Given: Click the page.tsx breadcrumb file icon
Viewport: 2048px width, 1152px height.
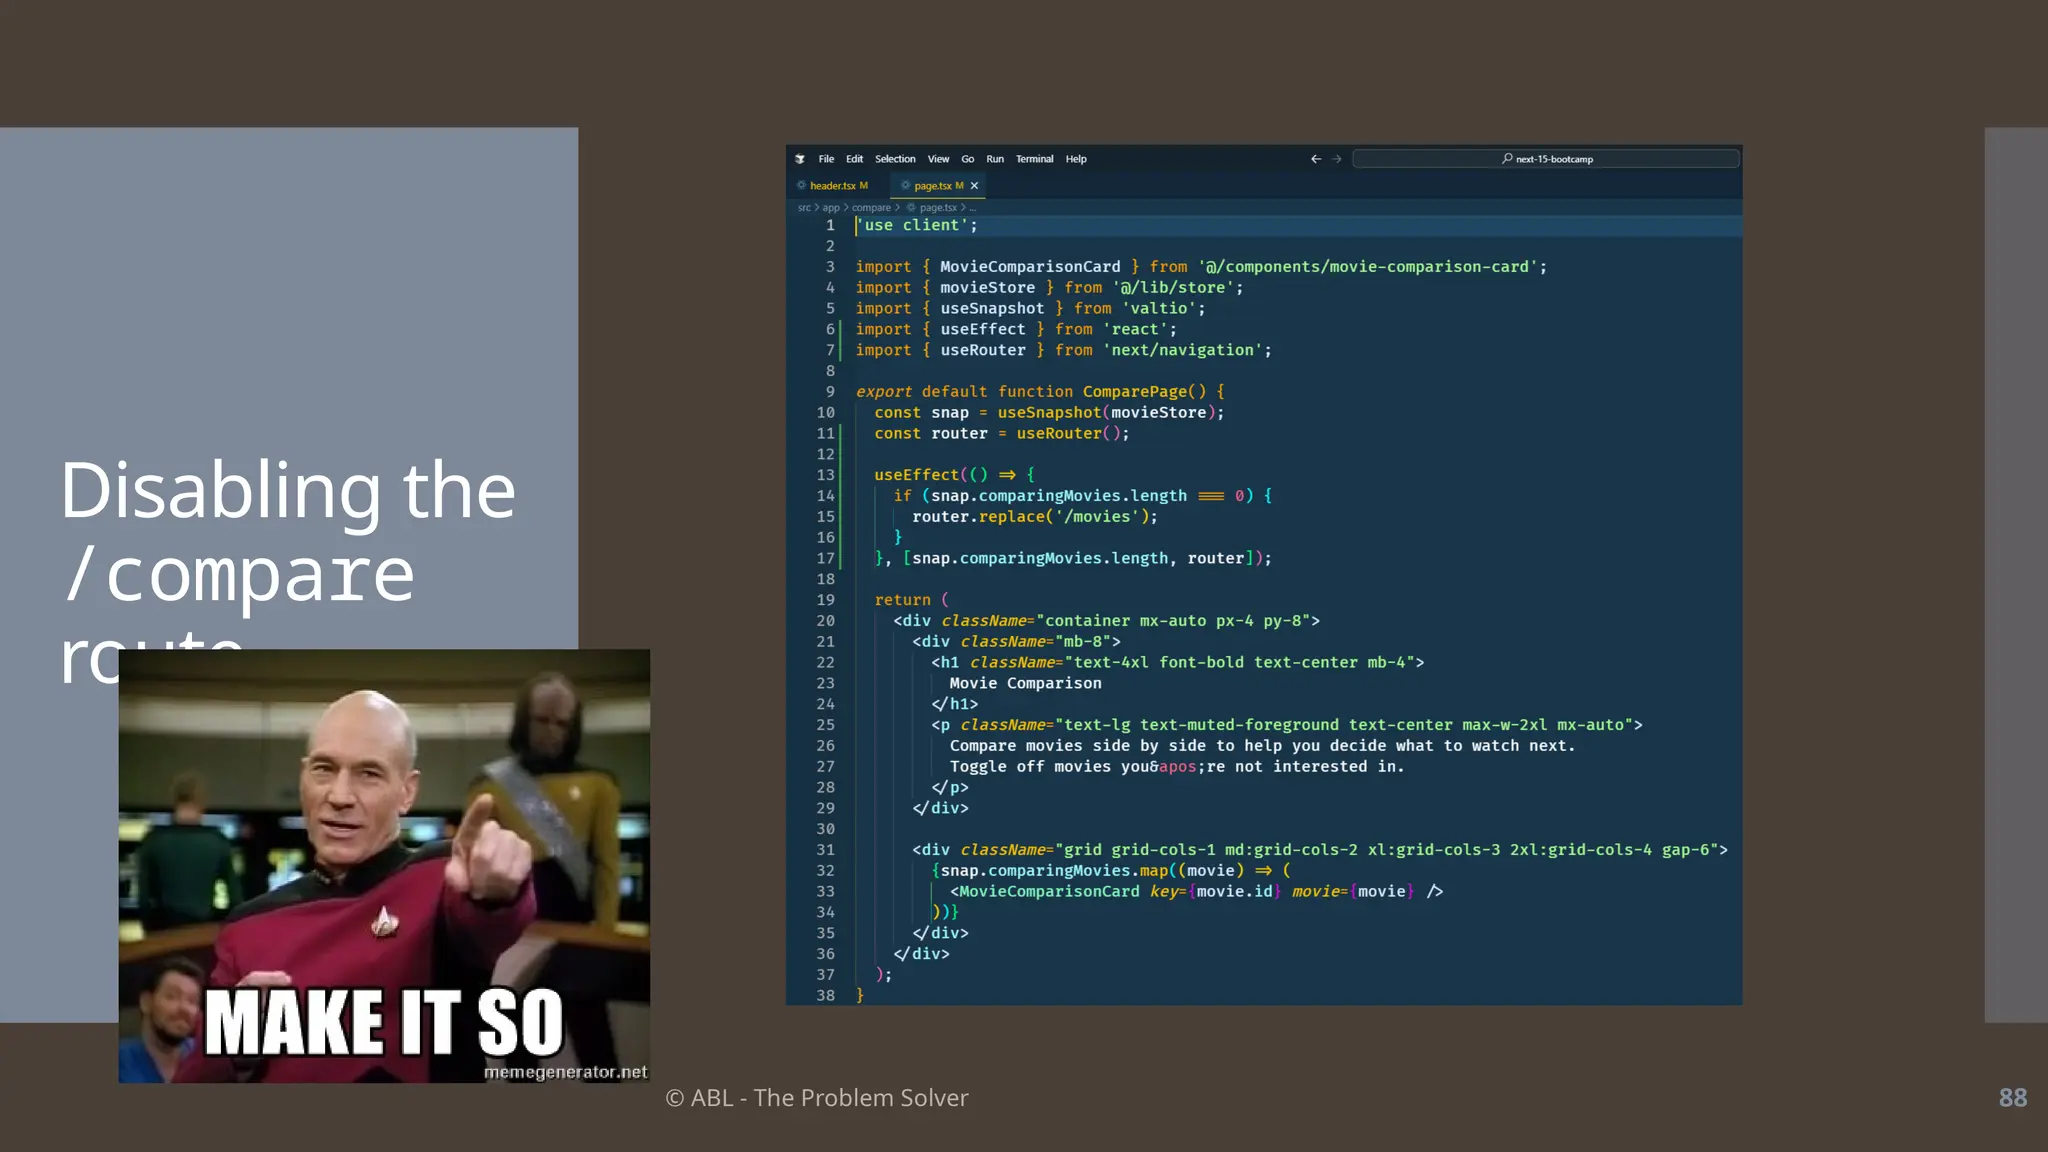Looking at the screenshot, I should (x=911, y=208).
